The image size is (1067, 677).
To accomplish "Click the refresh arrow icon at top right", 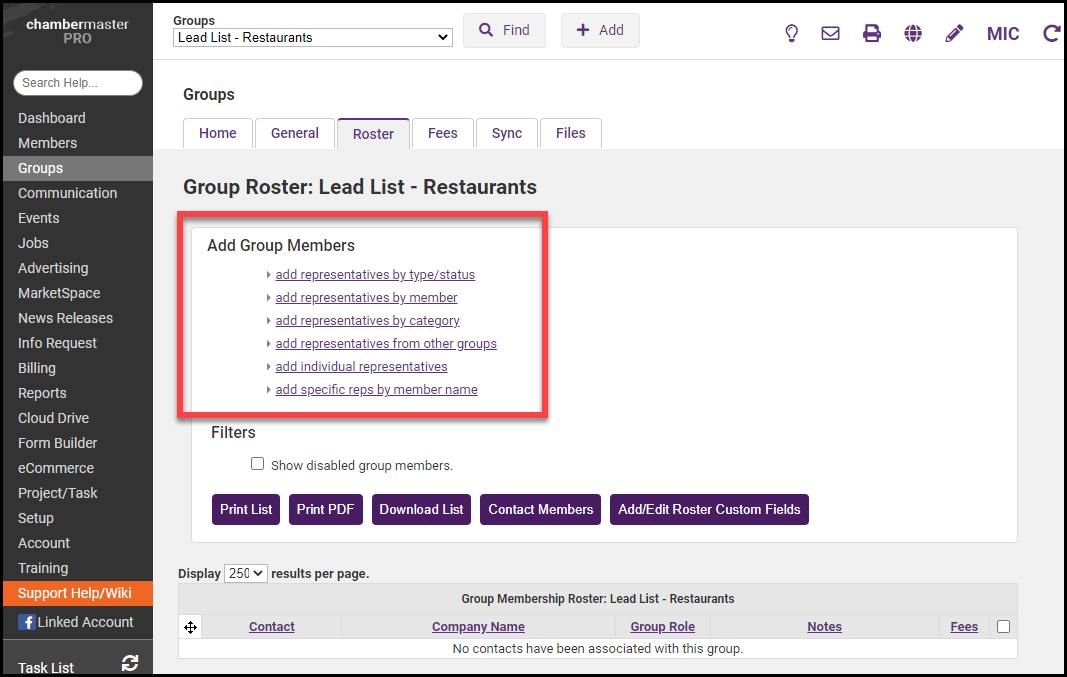I will 1051,33.
